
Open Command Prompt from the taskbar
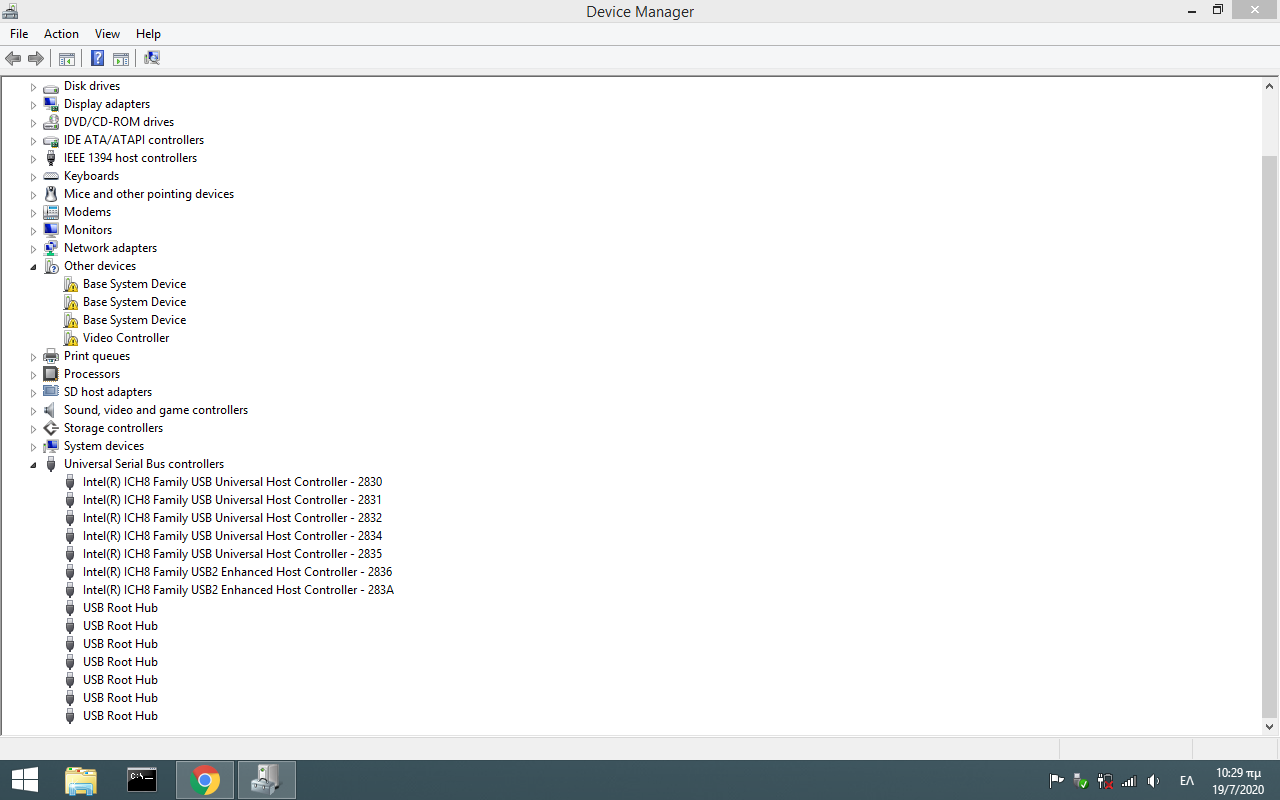[142, 780]
